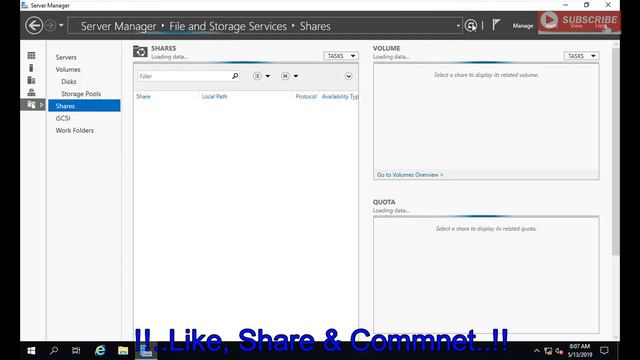Image resolution: width=640 pixels, height=360 pixels.
Task: Show hidden system tray icons
Action: 537,351
